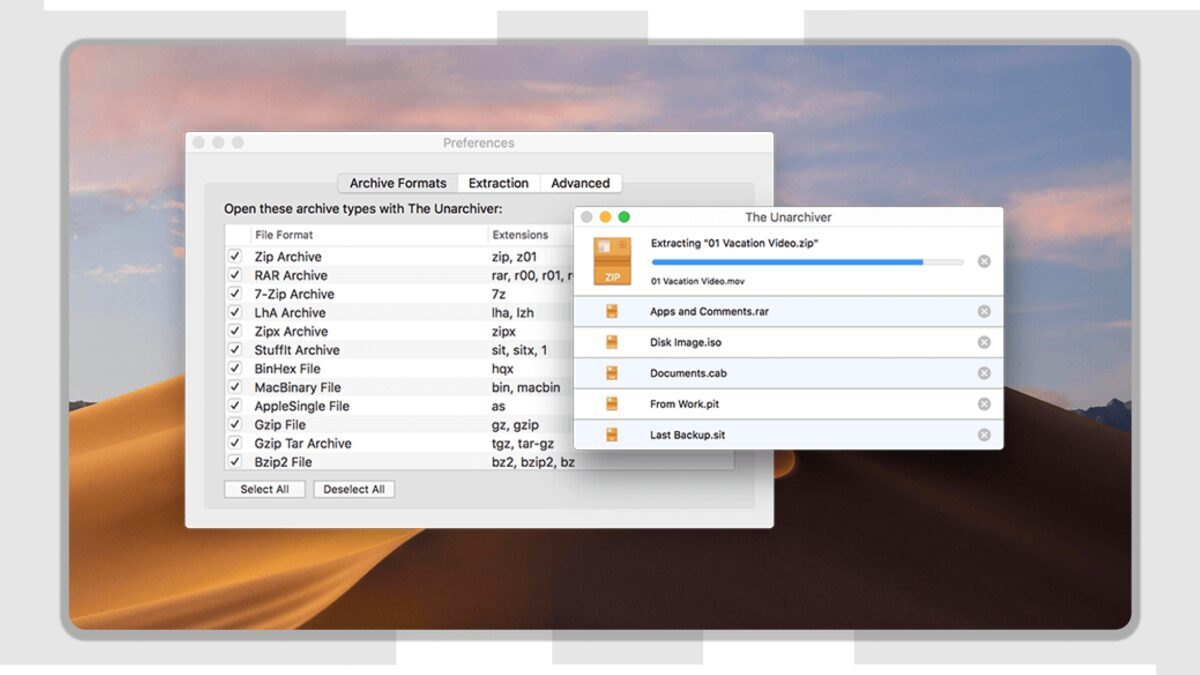1200x675 pixels.
Task: Zoom The Unarchiver window with green button
Action: point(624,217)
